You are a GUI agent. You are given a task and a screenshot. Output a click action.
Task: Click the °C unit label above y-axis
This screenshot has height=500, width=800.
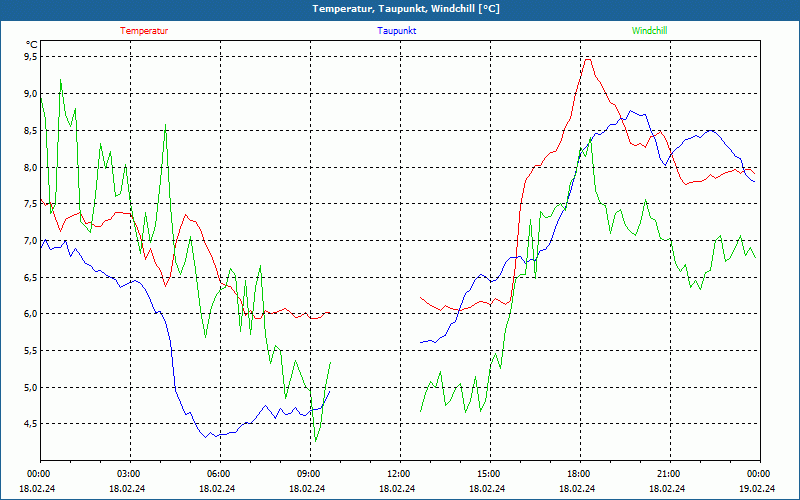click(32, 44)
